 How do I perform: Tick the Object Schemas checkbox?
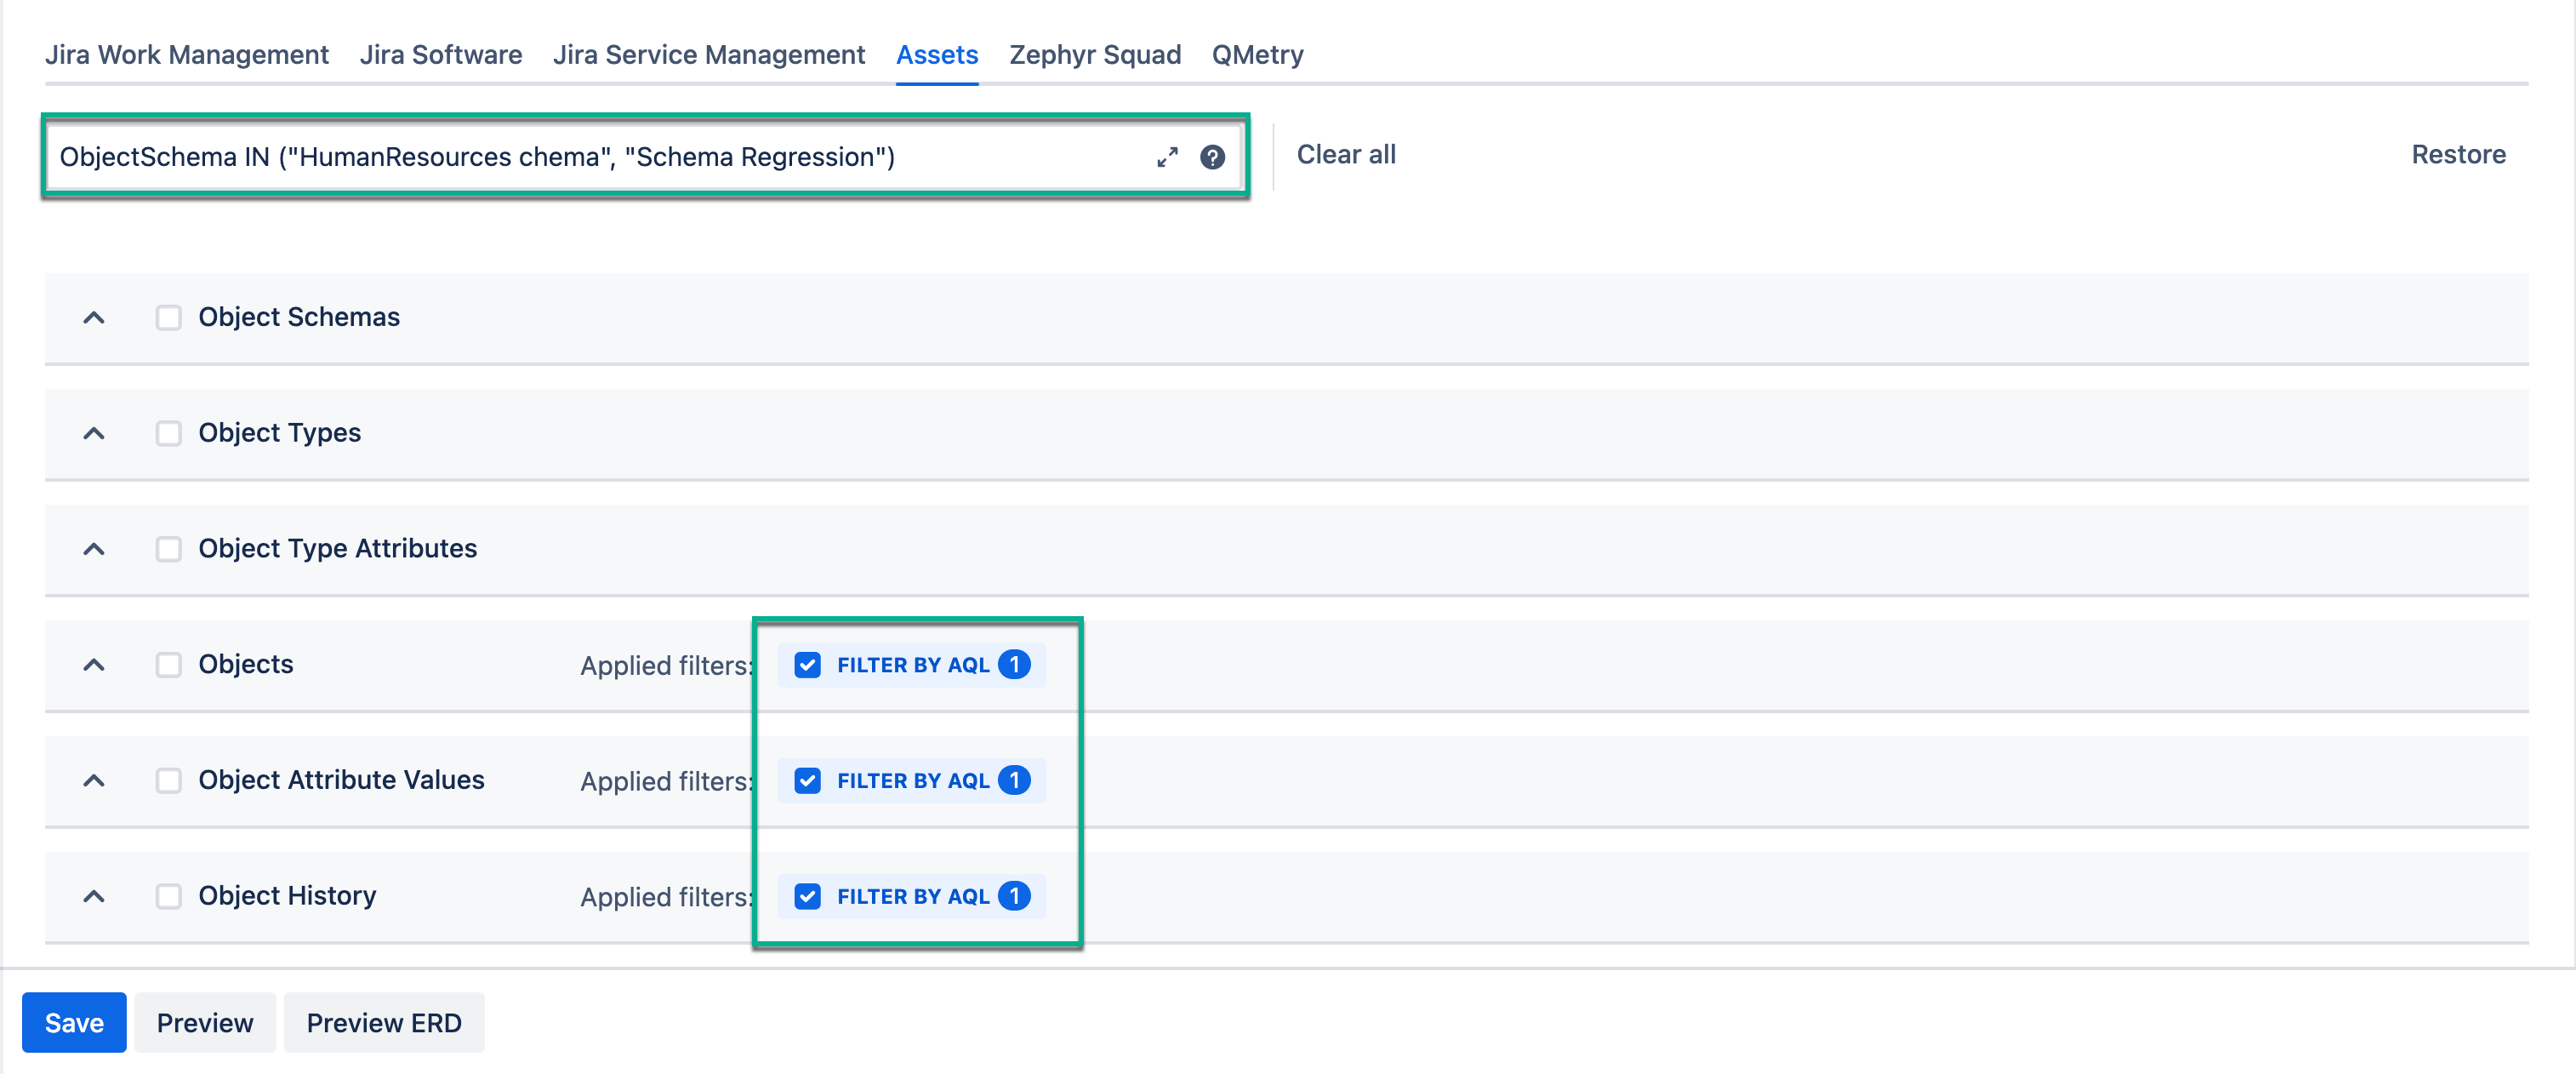[x=168, y=318]
